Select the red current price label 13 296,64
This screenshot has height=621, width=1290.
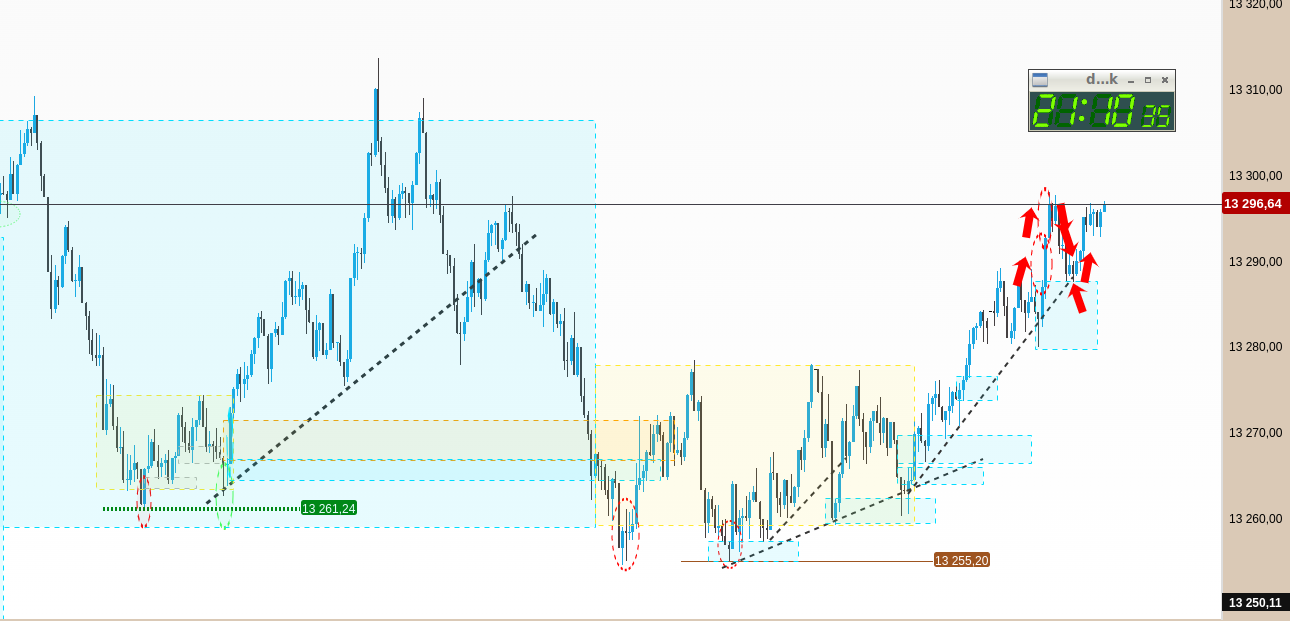(x=1256, y=204)
